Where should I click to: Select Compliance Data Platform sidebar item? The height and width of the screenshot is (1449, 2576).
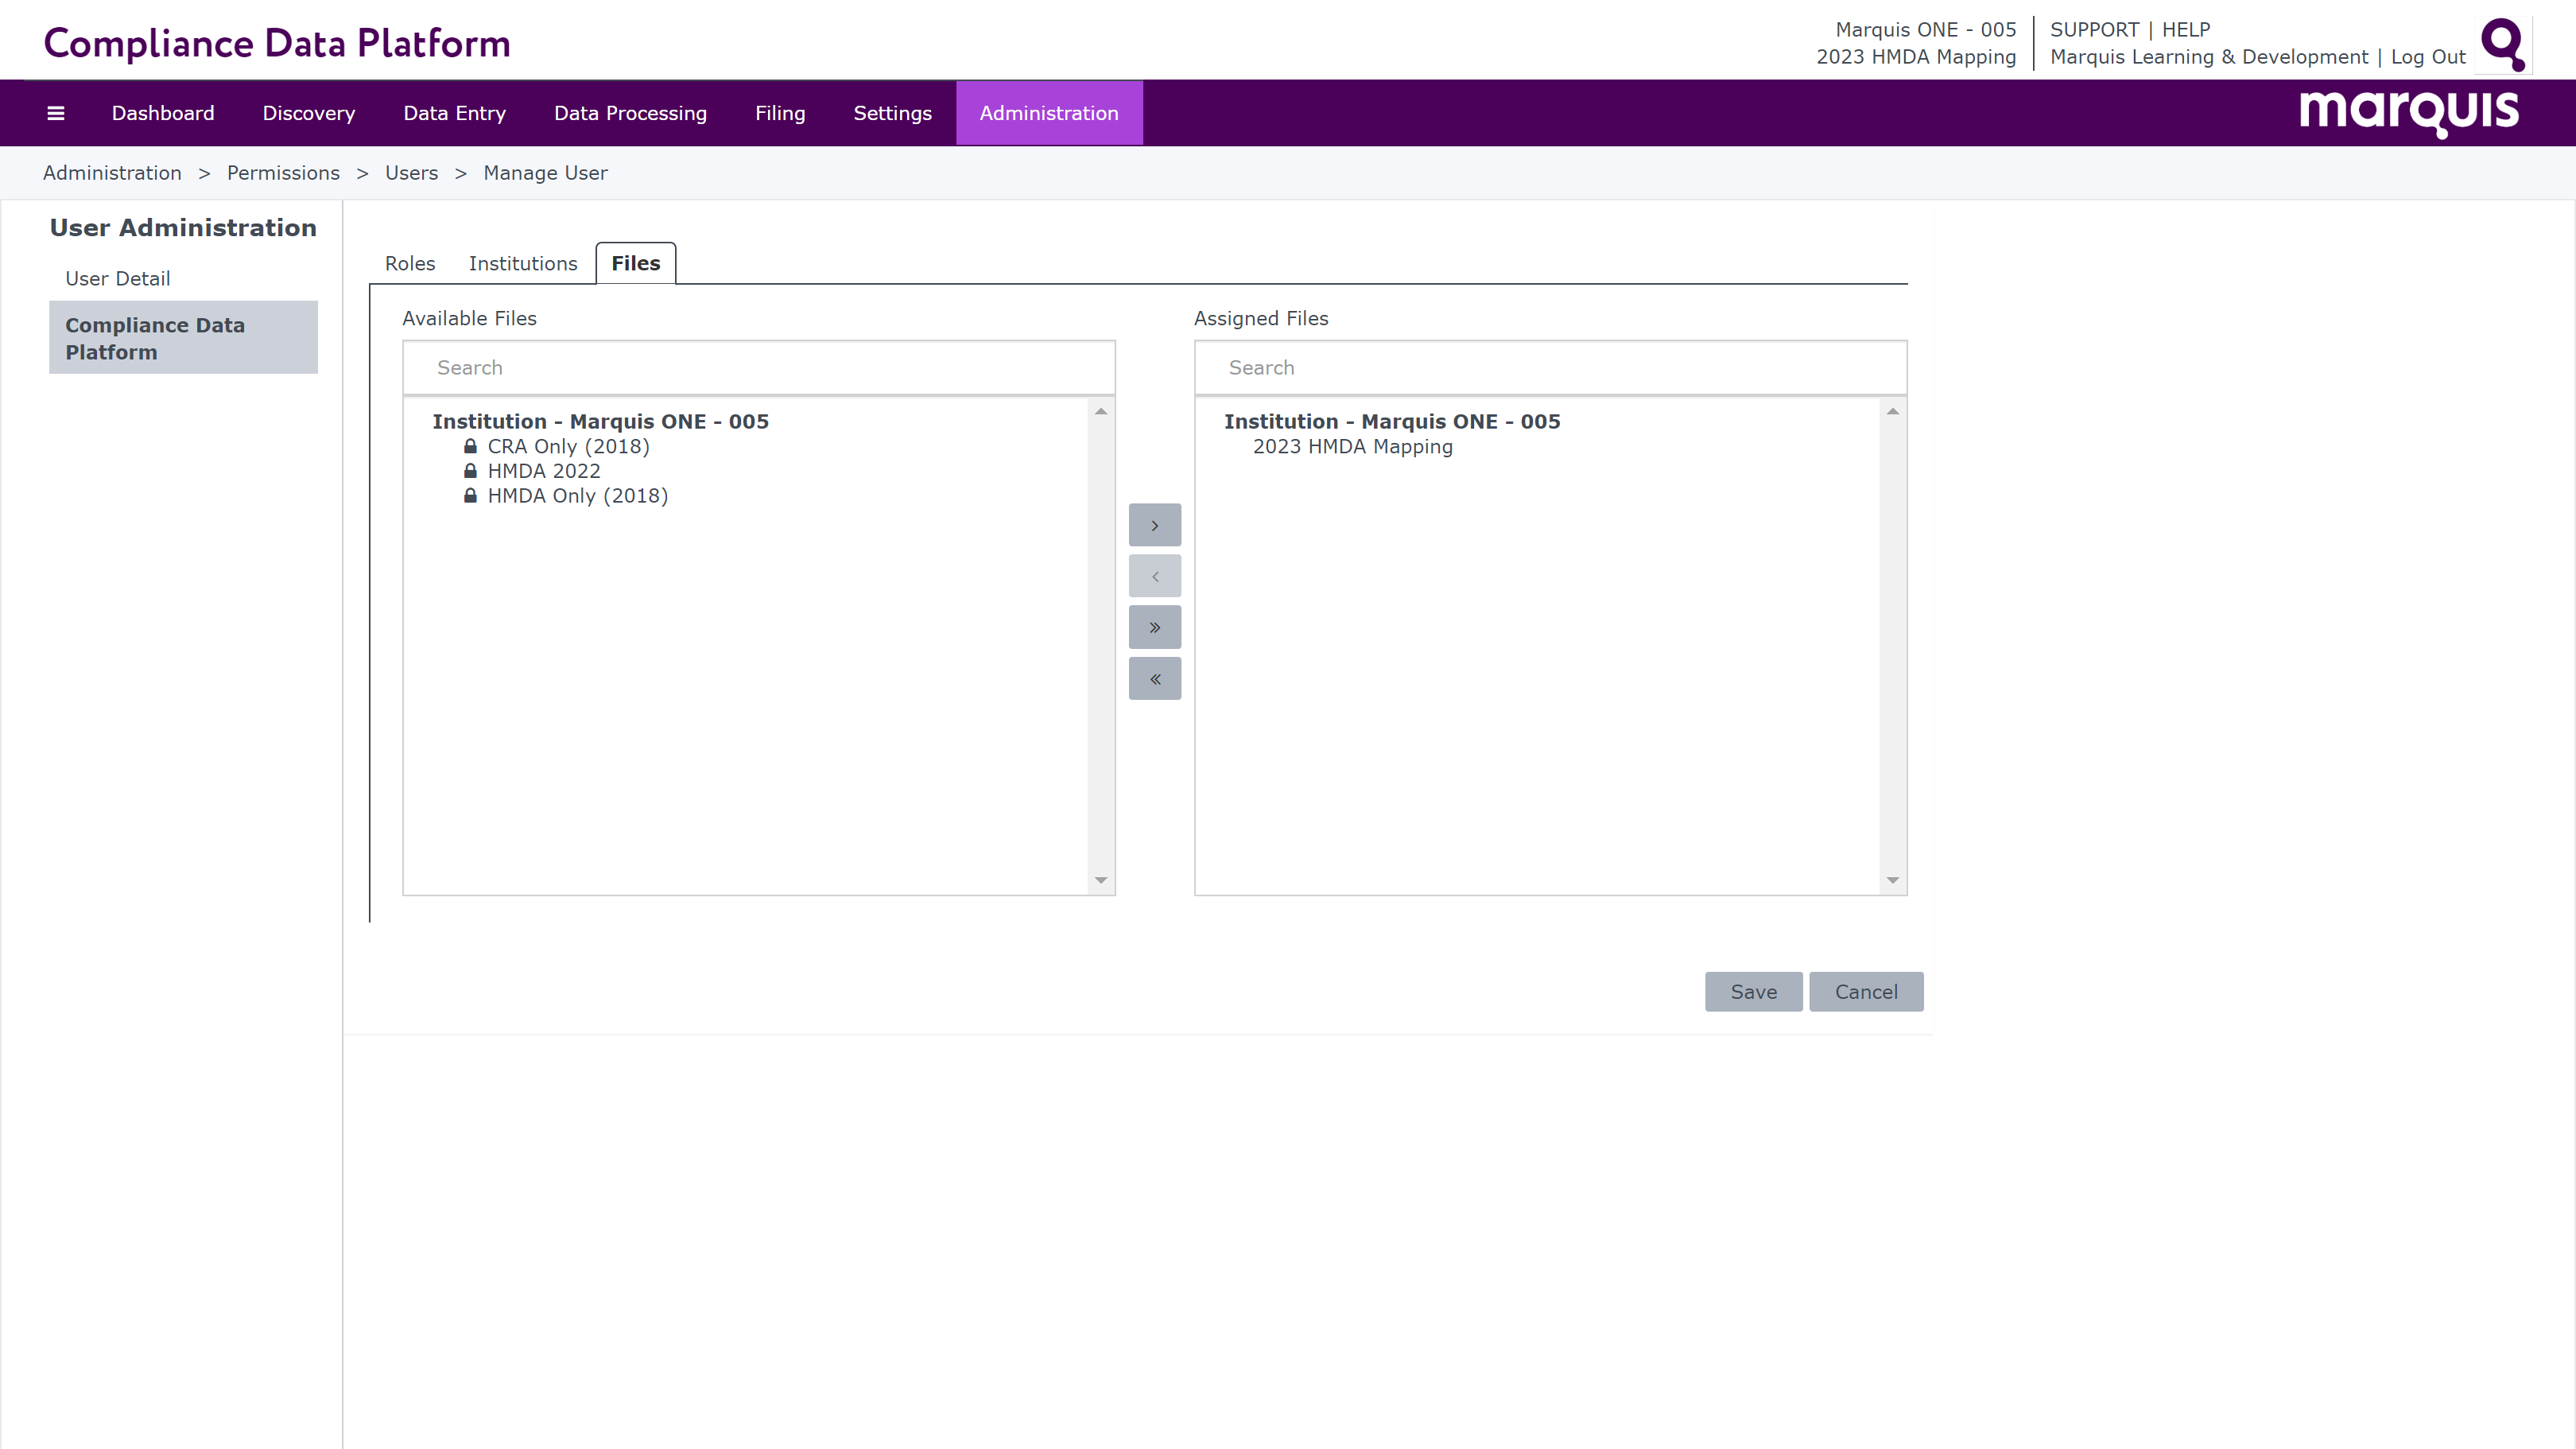pyautogui.click(x=183, y=338)
